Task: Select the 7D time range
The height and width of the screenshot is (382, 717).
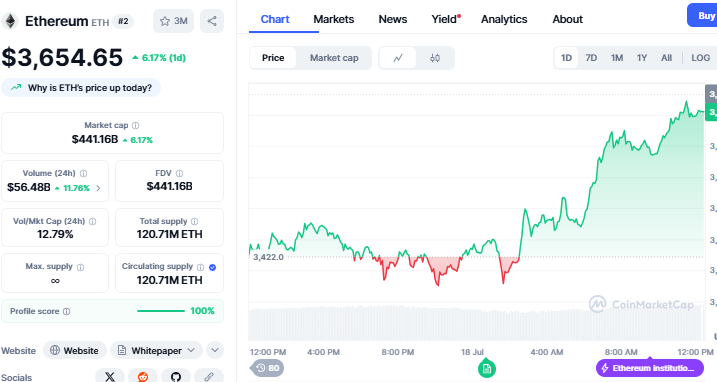Action: (591, 58)
